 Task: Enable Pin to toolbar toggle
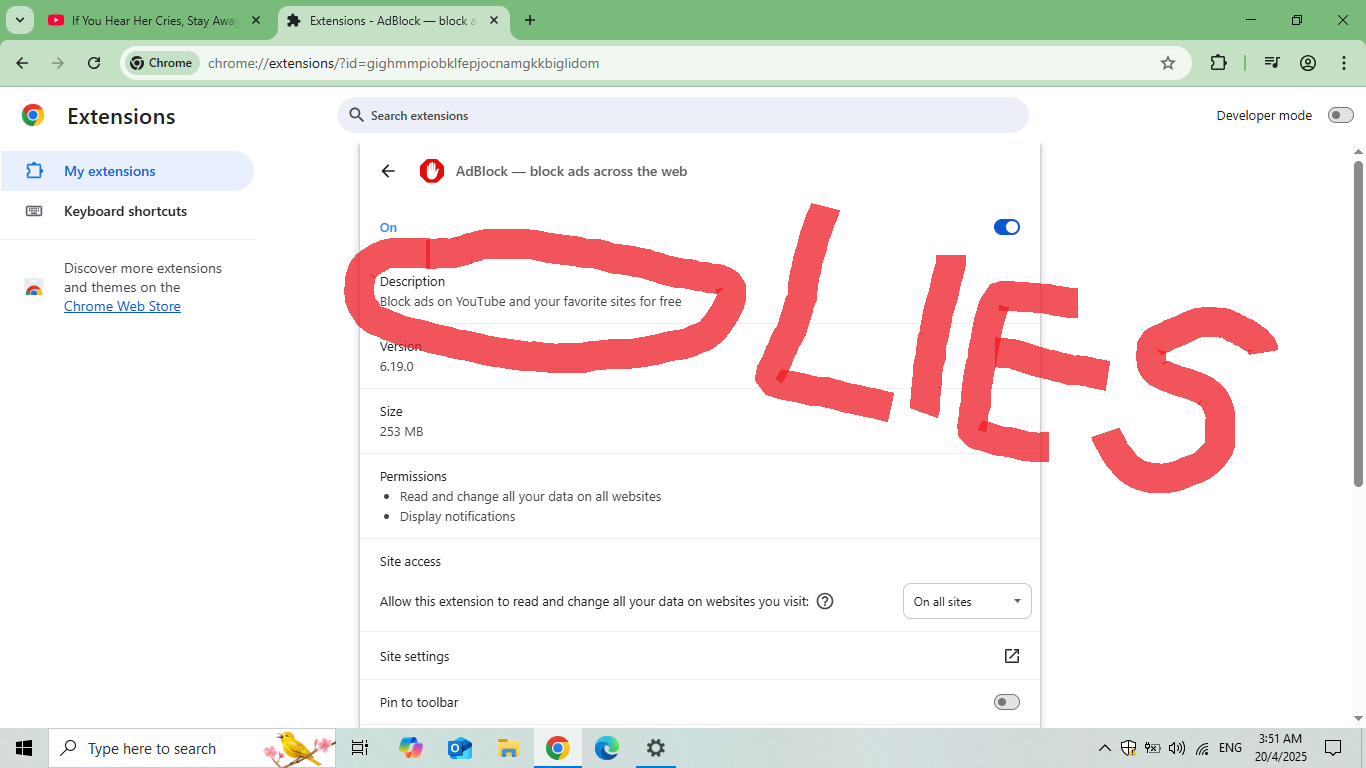(x=1006, y=702)
